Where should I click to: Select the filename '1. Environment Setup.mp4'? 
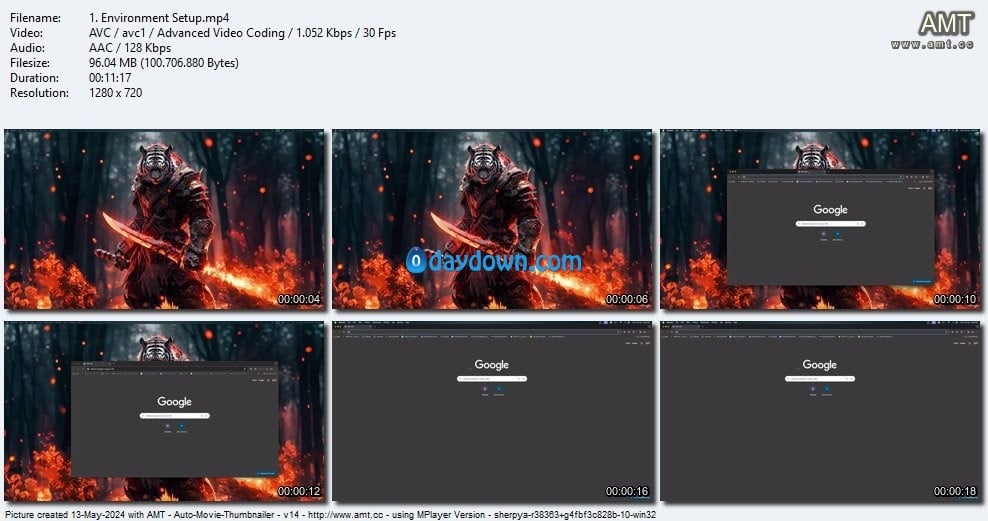click(159, 18)
